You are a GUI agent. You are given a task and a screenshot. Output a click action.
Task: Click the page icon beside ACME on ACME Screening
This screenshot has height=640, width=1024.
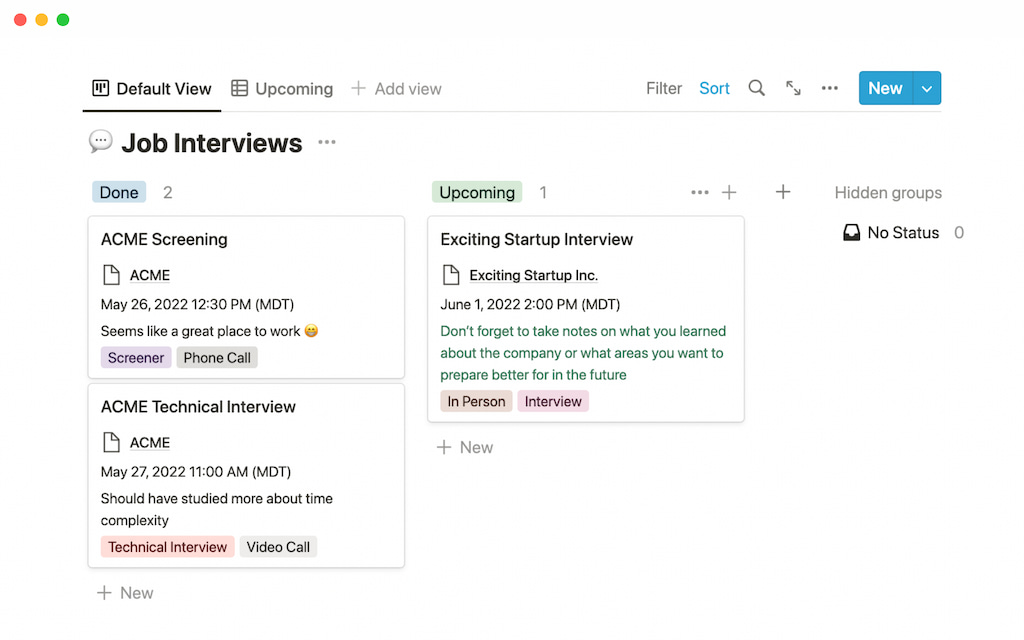tap(110, 275)
